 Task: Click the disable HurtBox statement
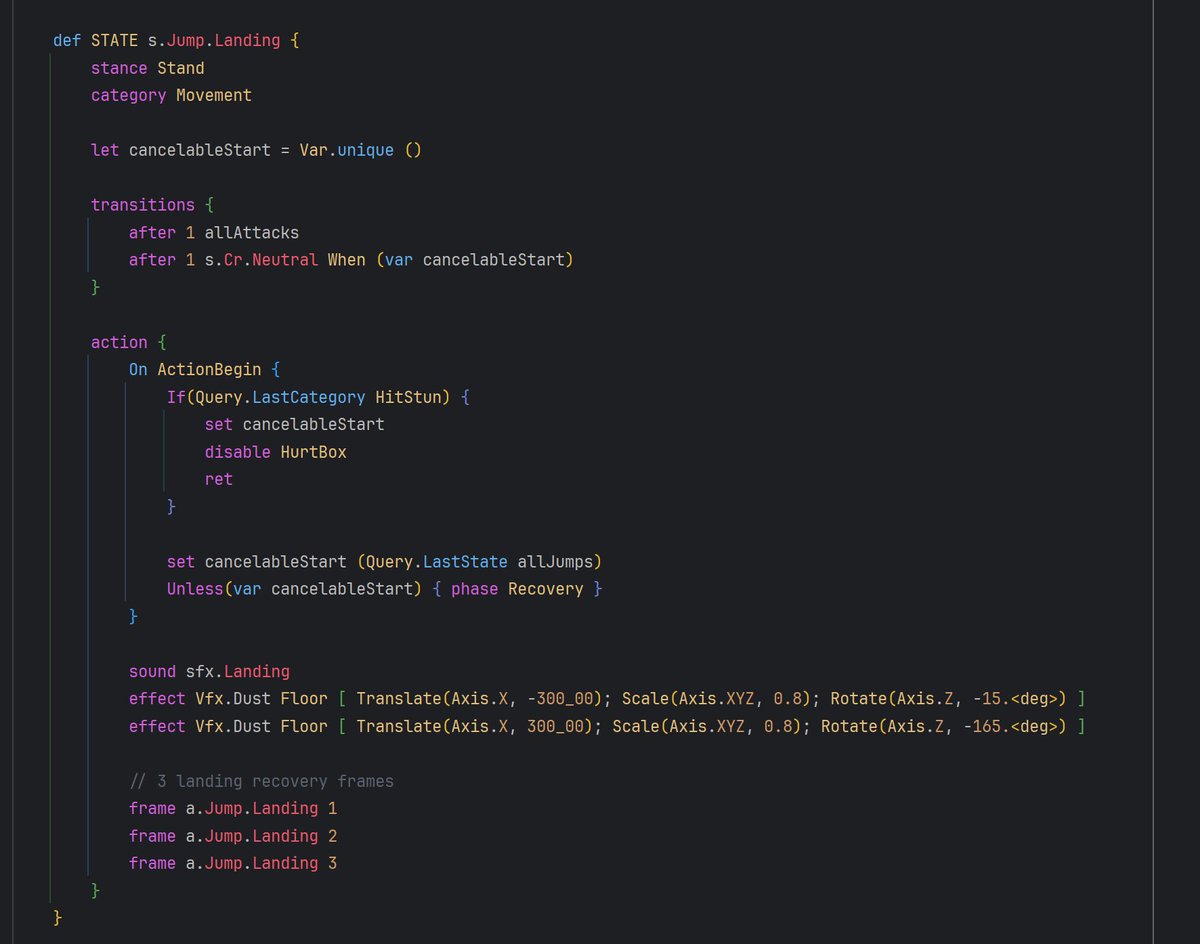click(x=276, y=451)
